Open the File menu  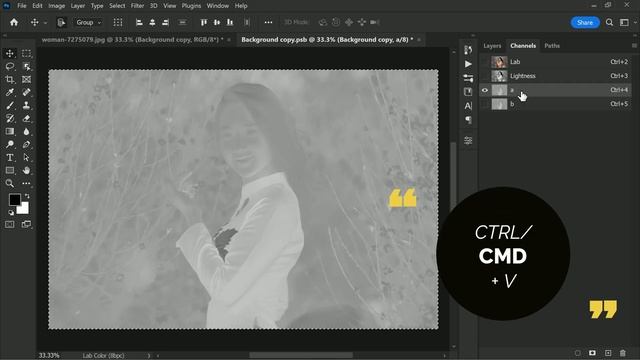22,6
